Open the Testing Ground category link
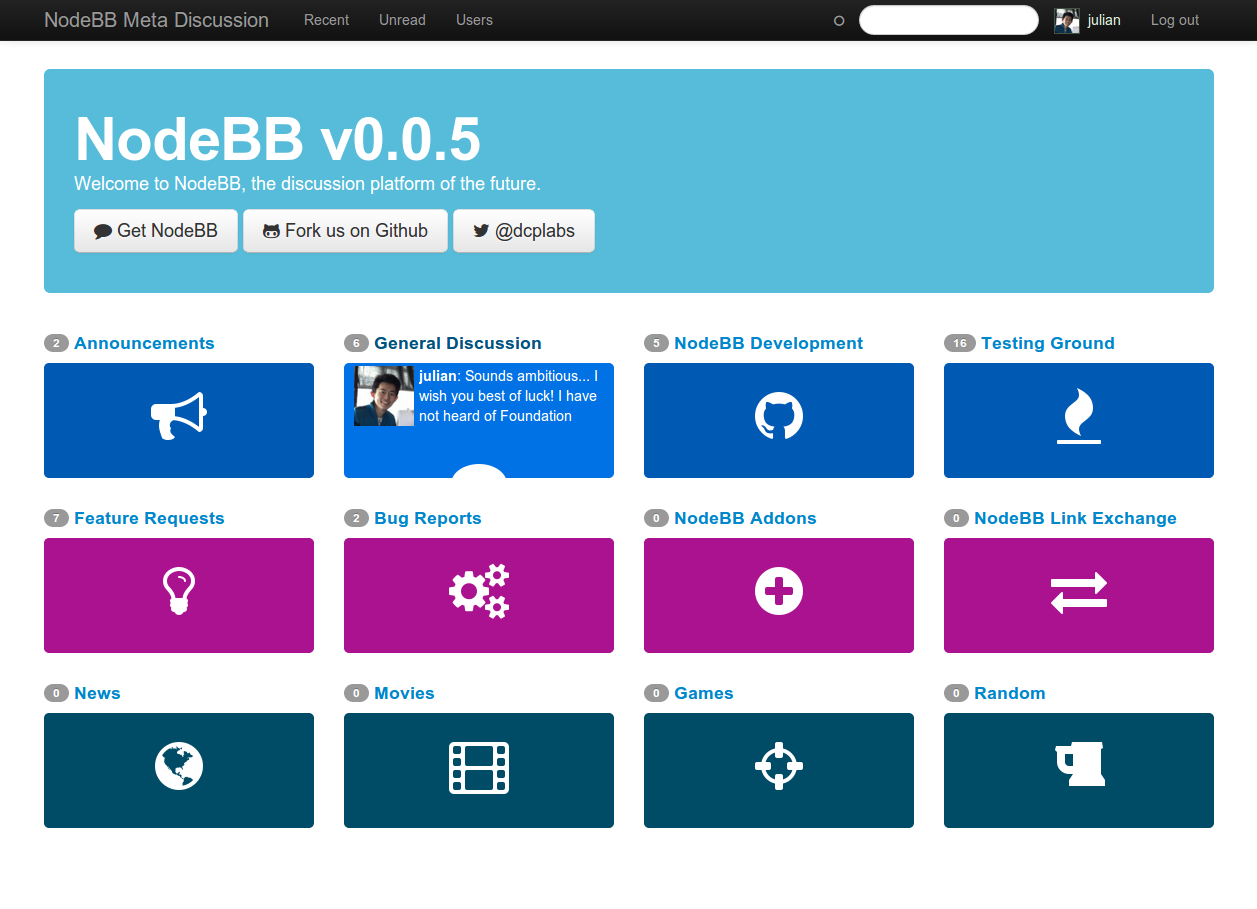 pos(1048,343)
